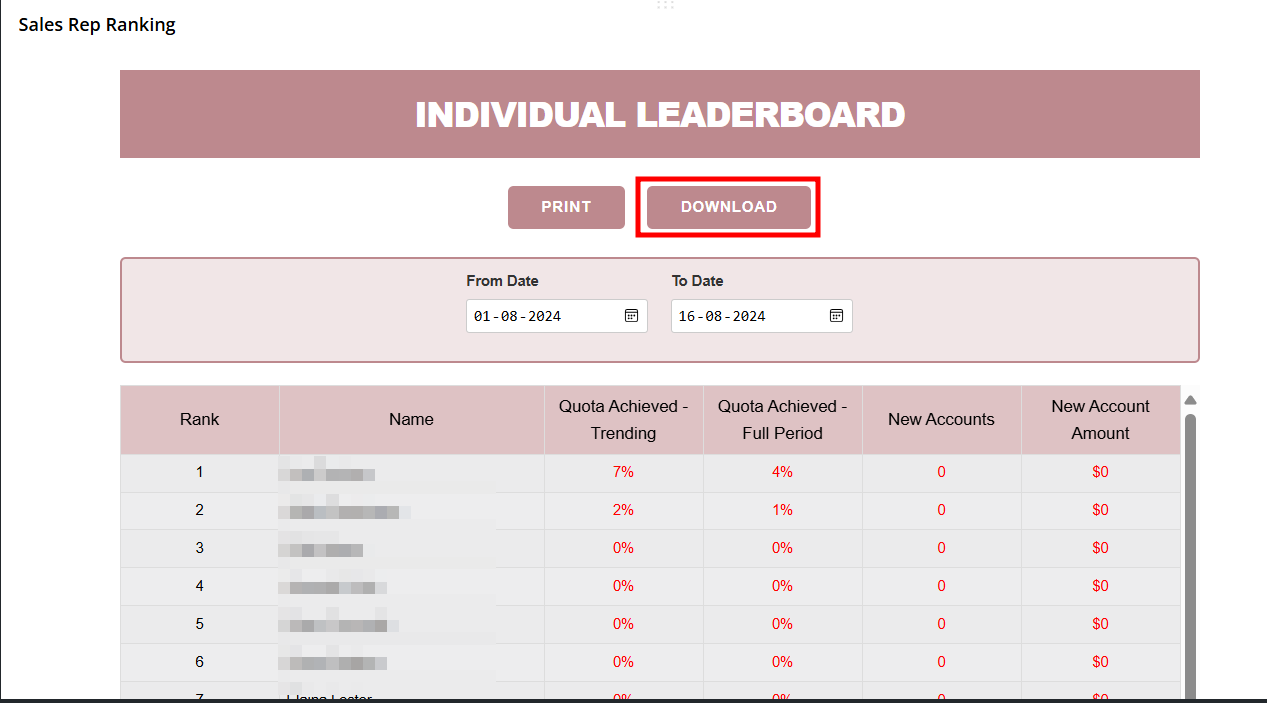Select the 7% trending value in rank 1
This screenshot has width=1267, height=703.
click(x=623, y=472)
